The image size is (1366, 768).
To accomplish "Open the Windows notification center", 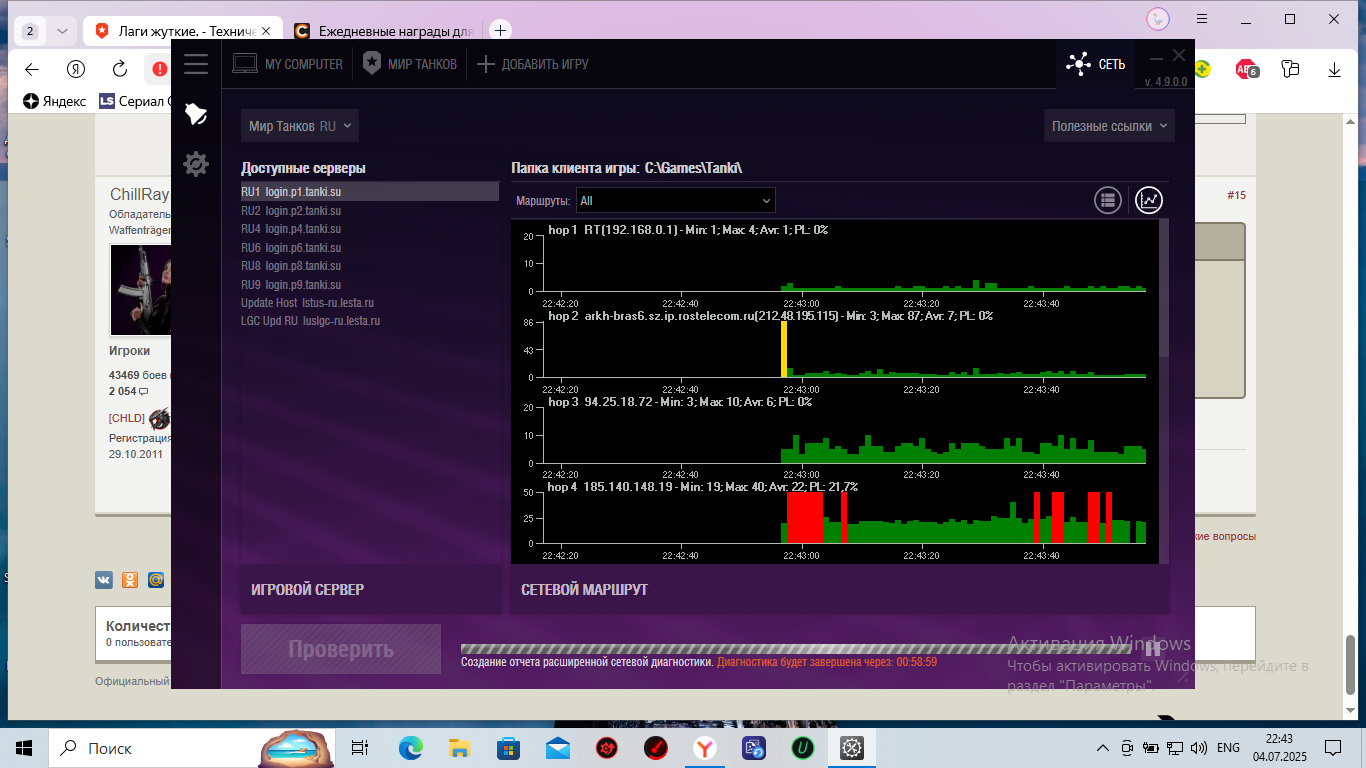I will (1333, 748).
